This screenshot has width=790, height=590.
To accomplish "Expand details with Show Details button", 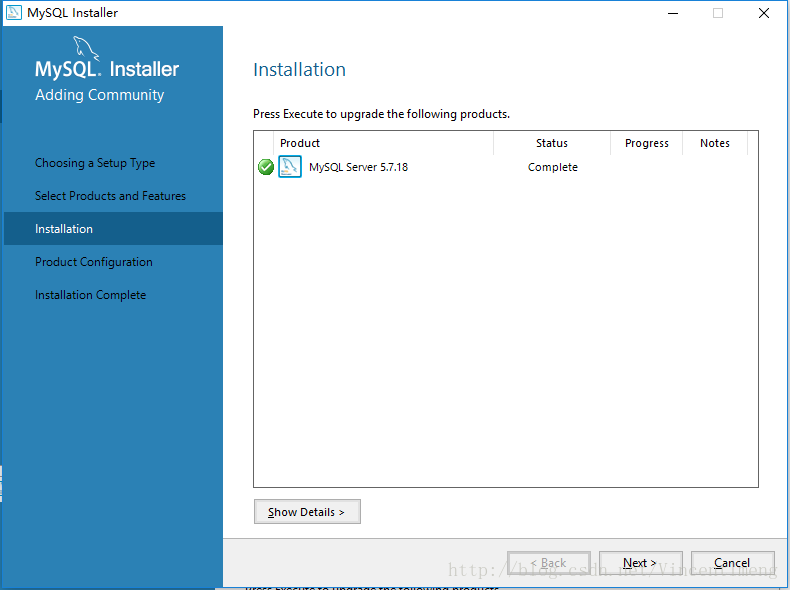I will pos(307,512).
